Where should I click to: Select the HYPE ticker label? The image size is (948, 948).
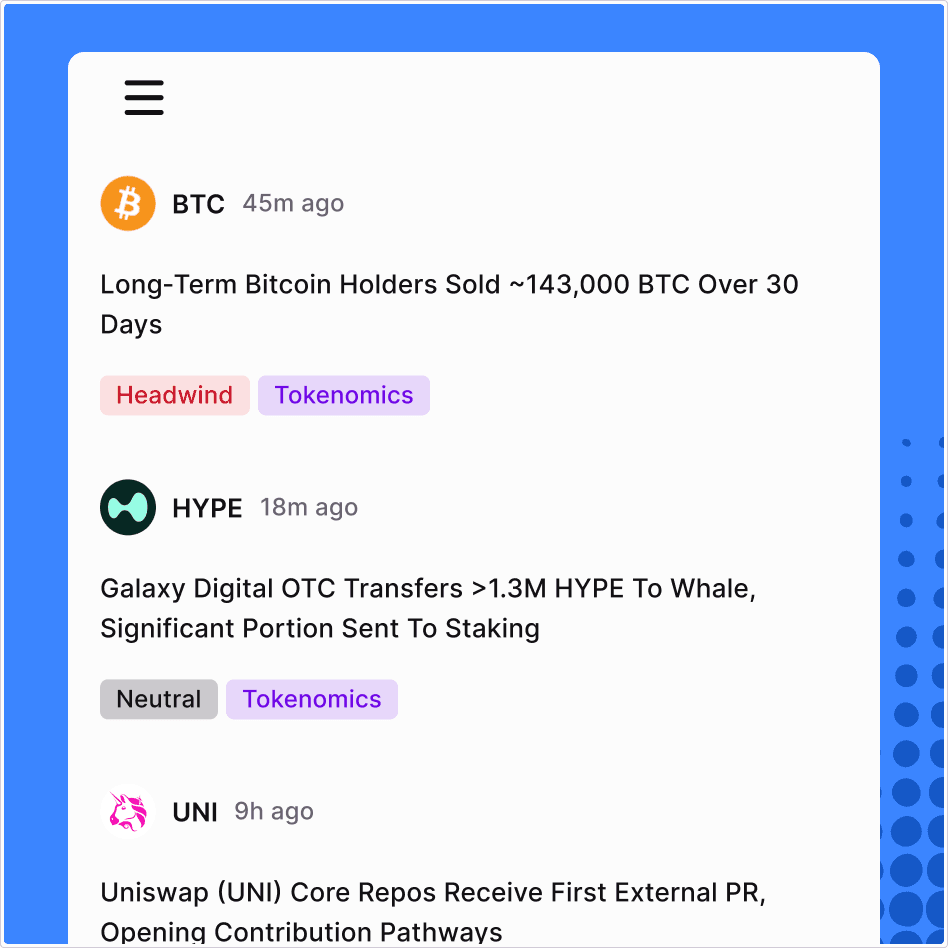pos(207,508)
